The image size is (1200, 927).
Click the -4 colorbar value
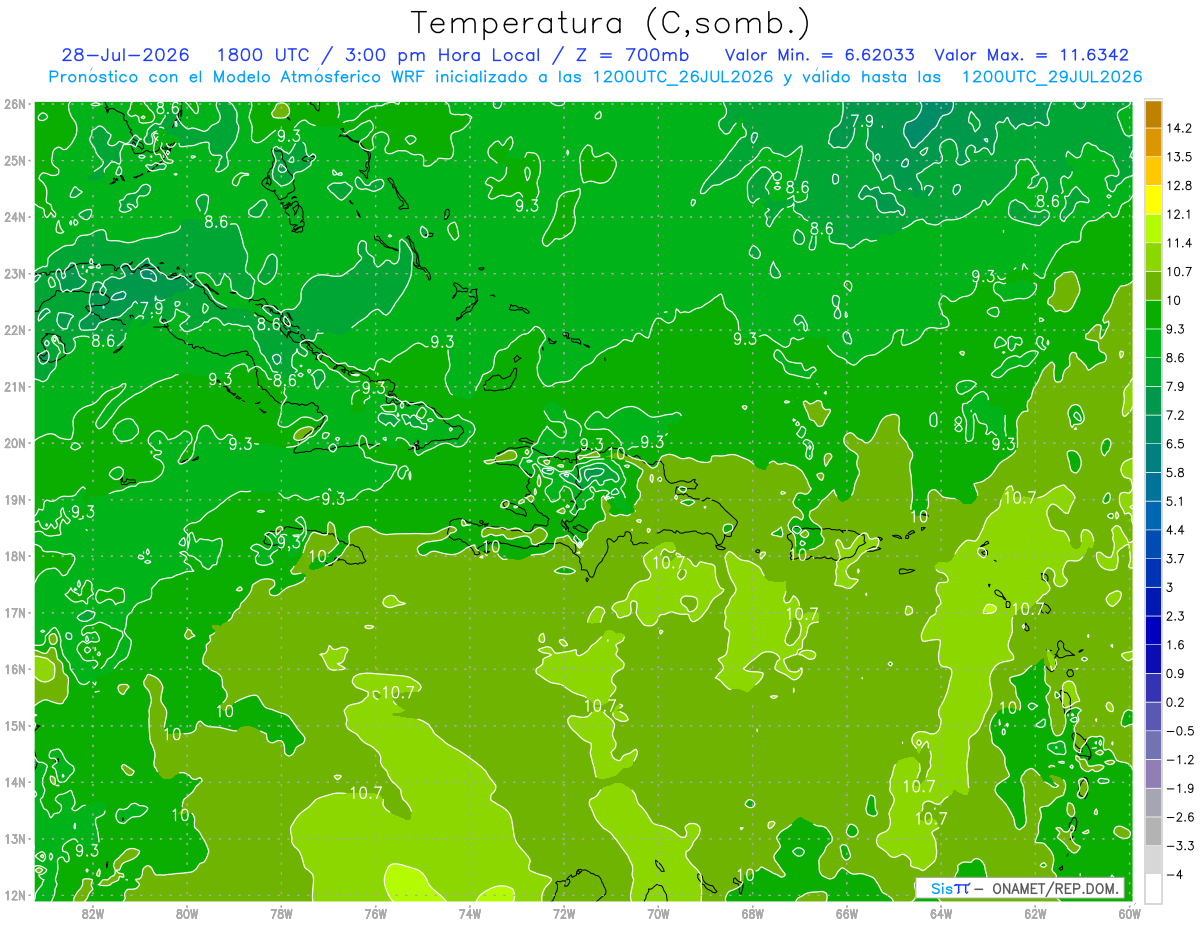point(1173,875)
